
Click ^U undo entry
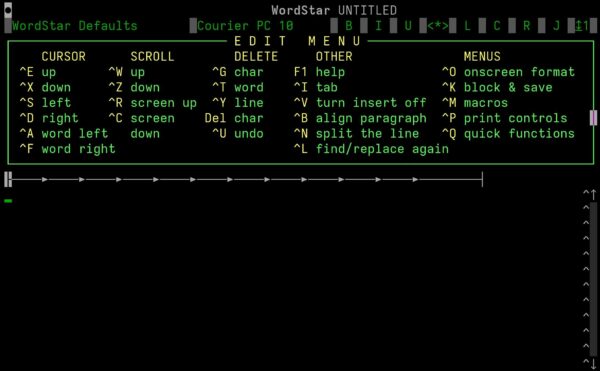click(238, 133)
